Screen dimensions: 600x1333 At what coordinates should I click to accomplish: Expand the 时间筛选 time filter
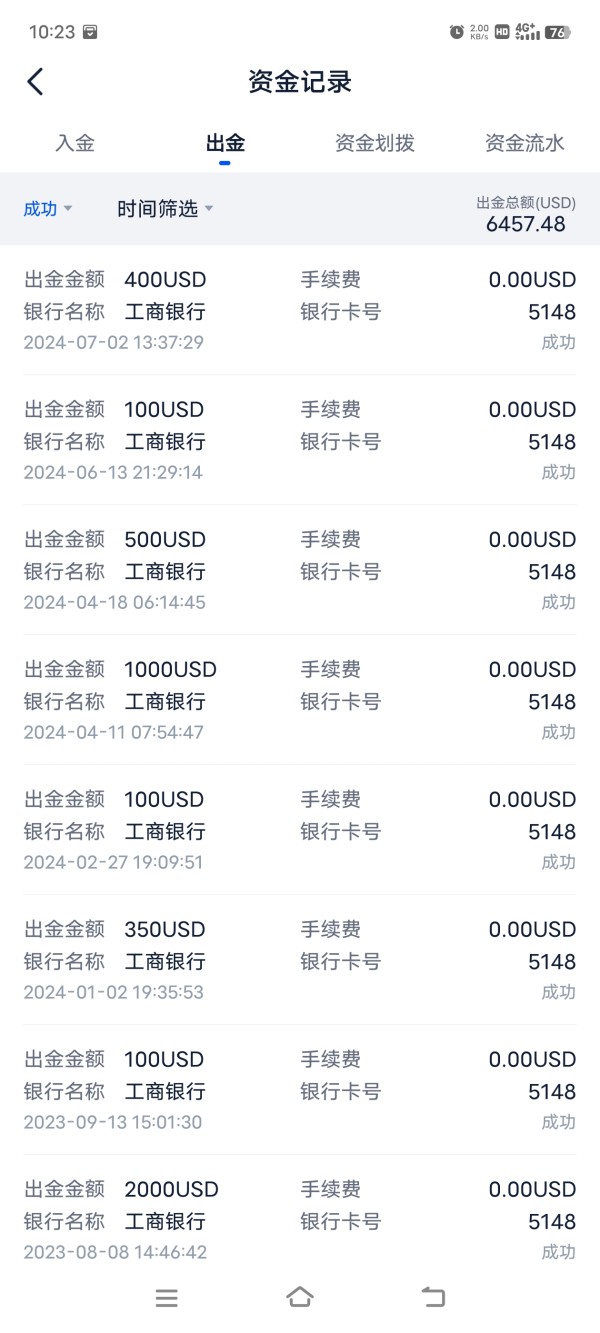point(165,209)
